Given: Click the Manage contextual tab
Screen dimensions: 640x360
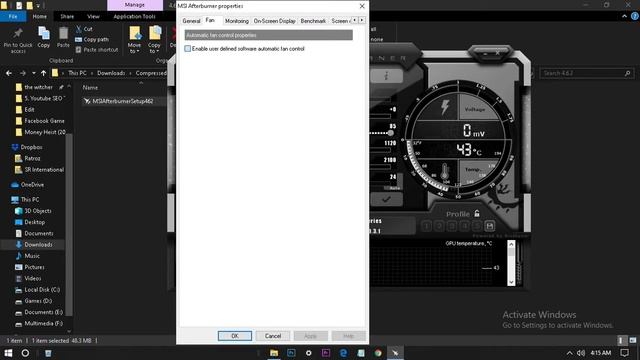Looking at the screenshot, I should (135, 5).
